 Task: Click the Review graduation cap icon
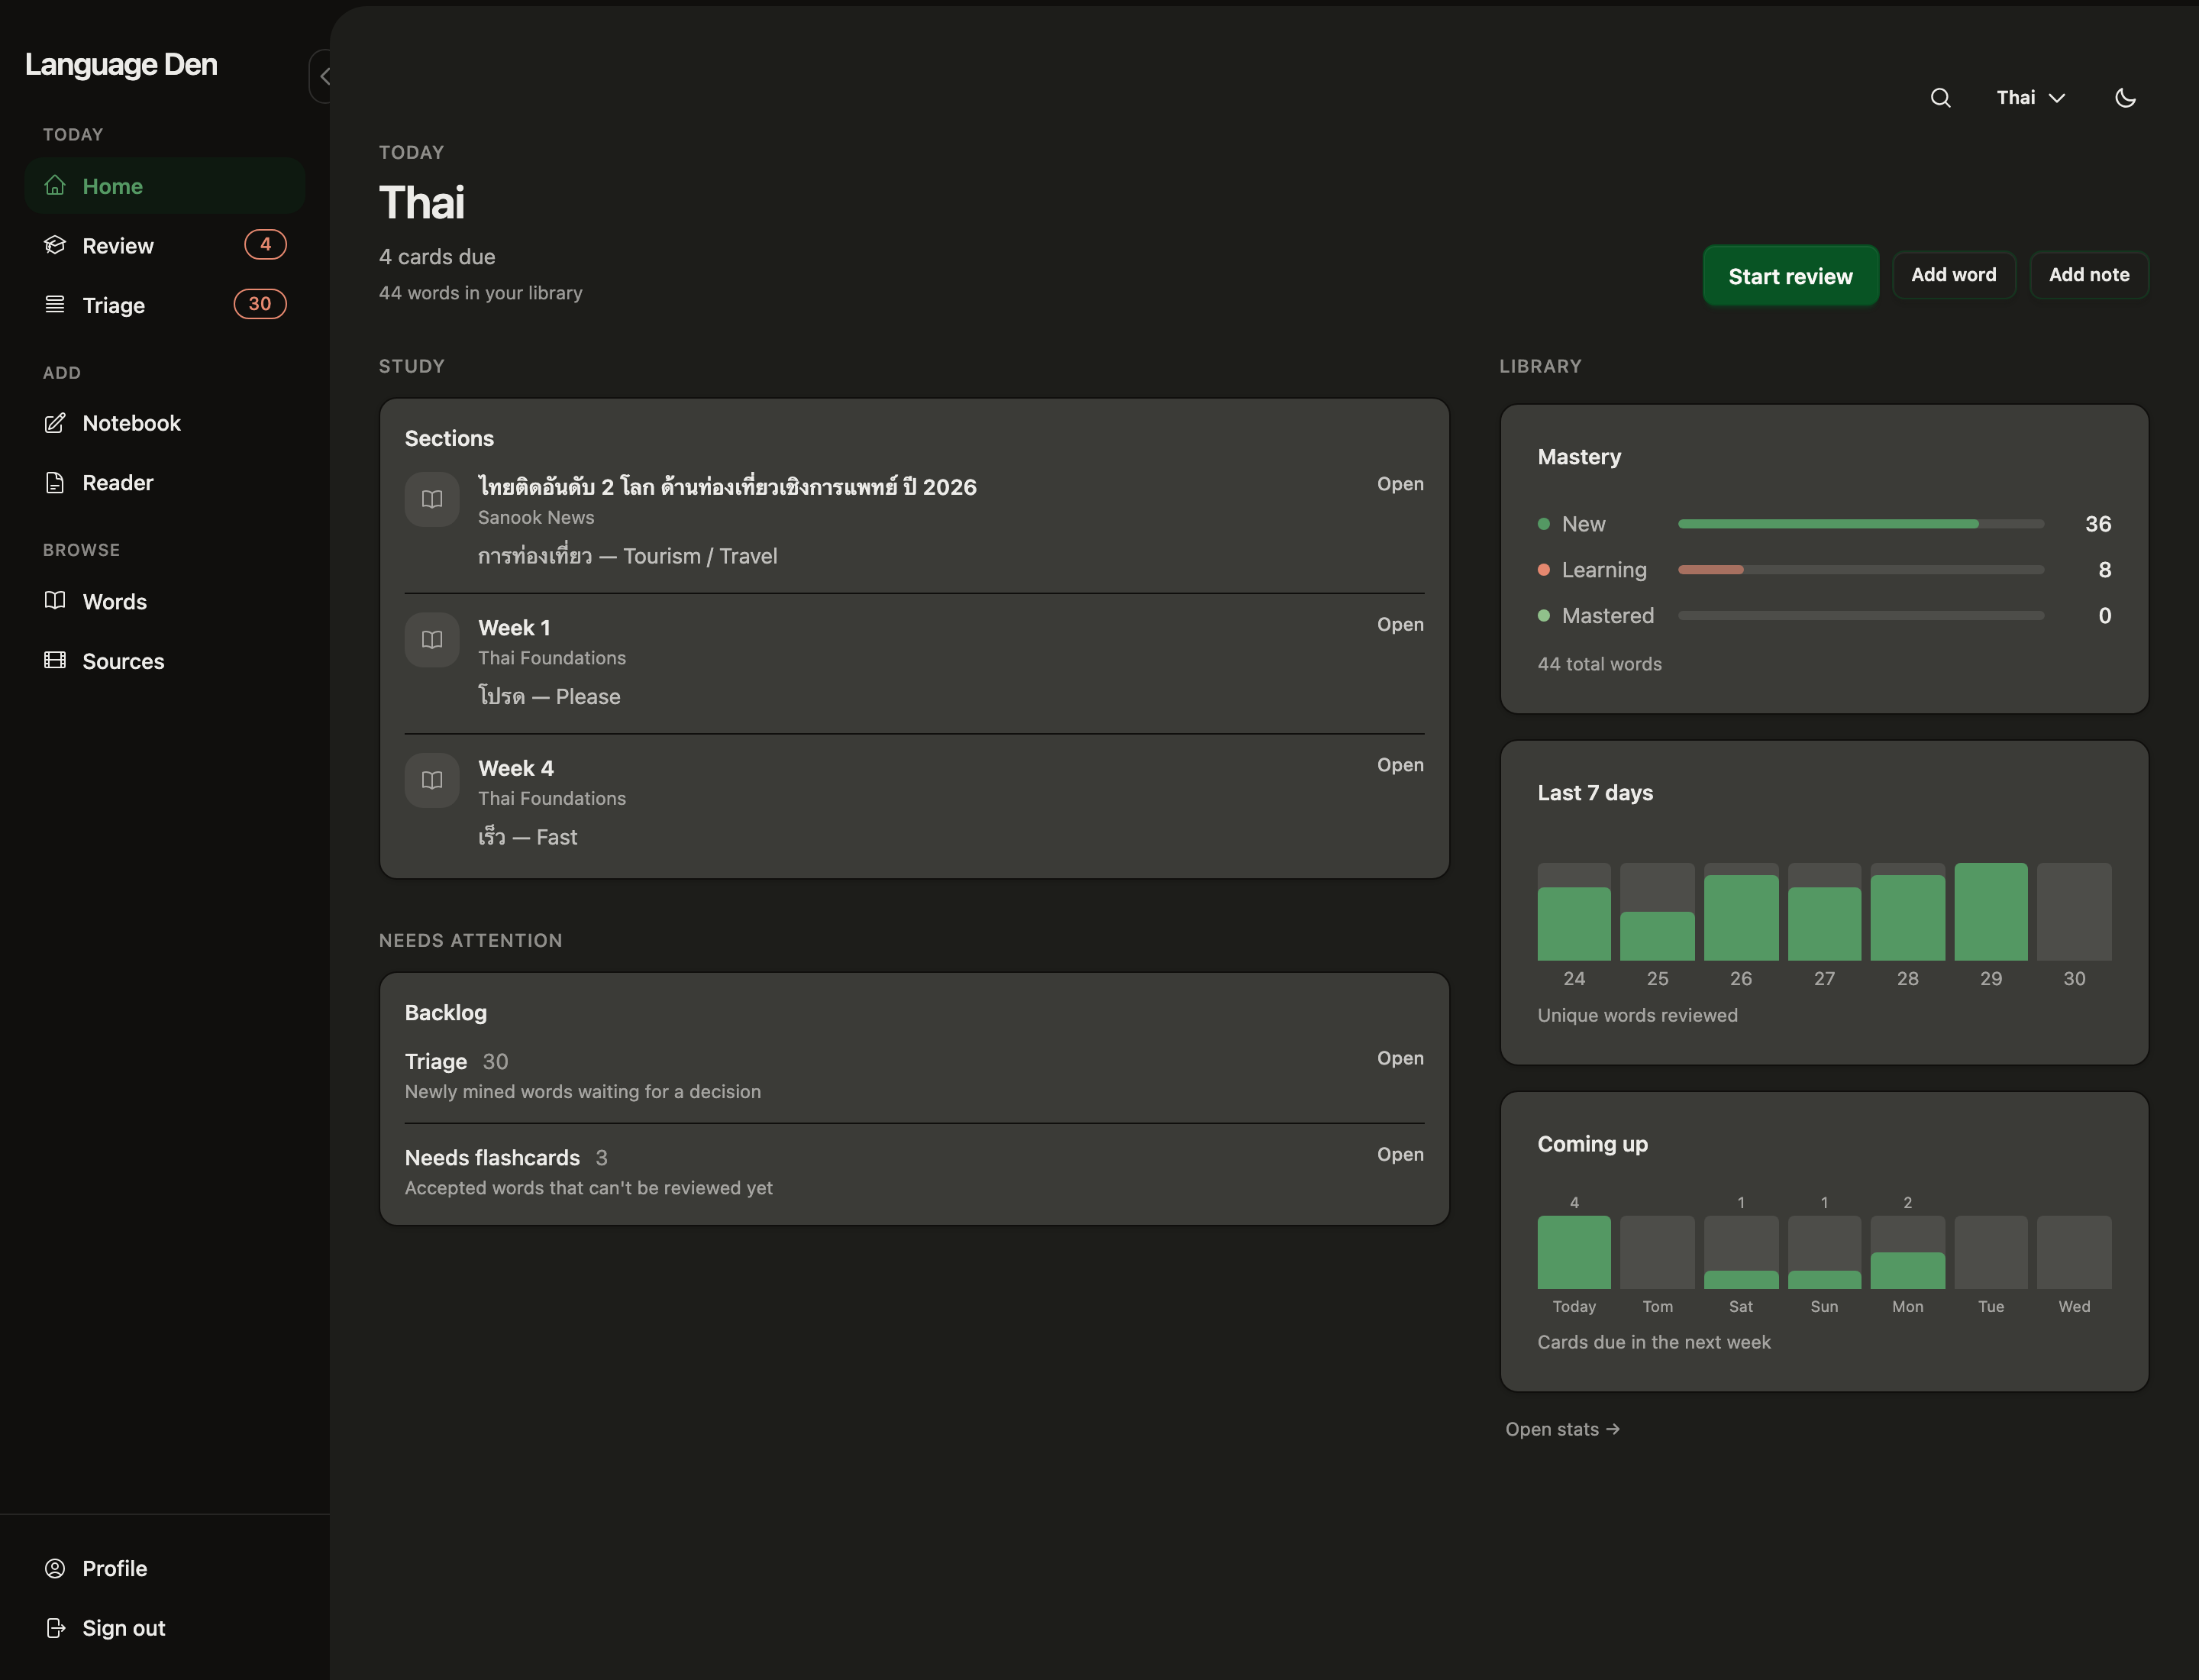(55, 245)
